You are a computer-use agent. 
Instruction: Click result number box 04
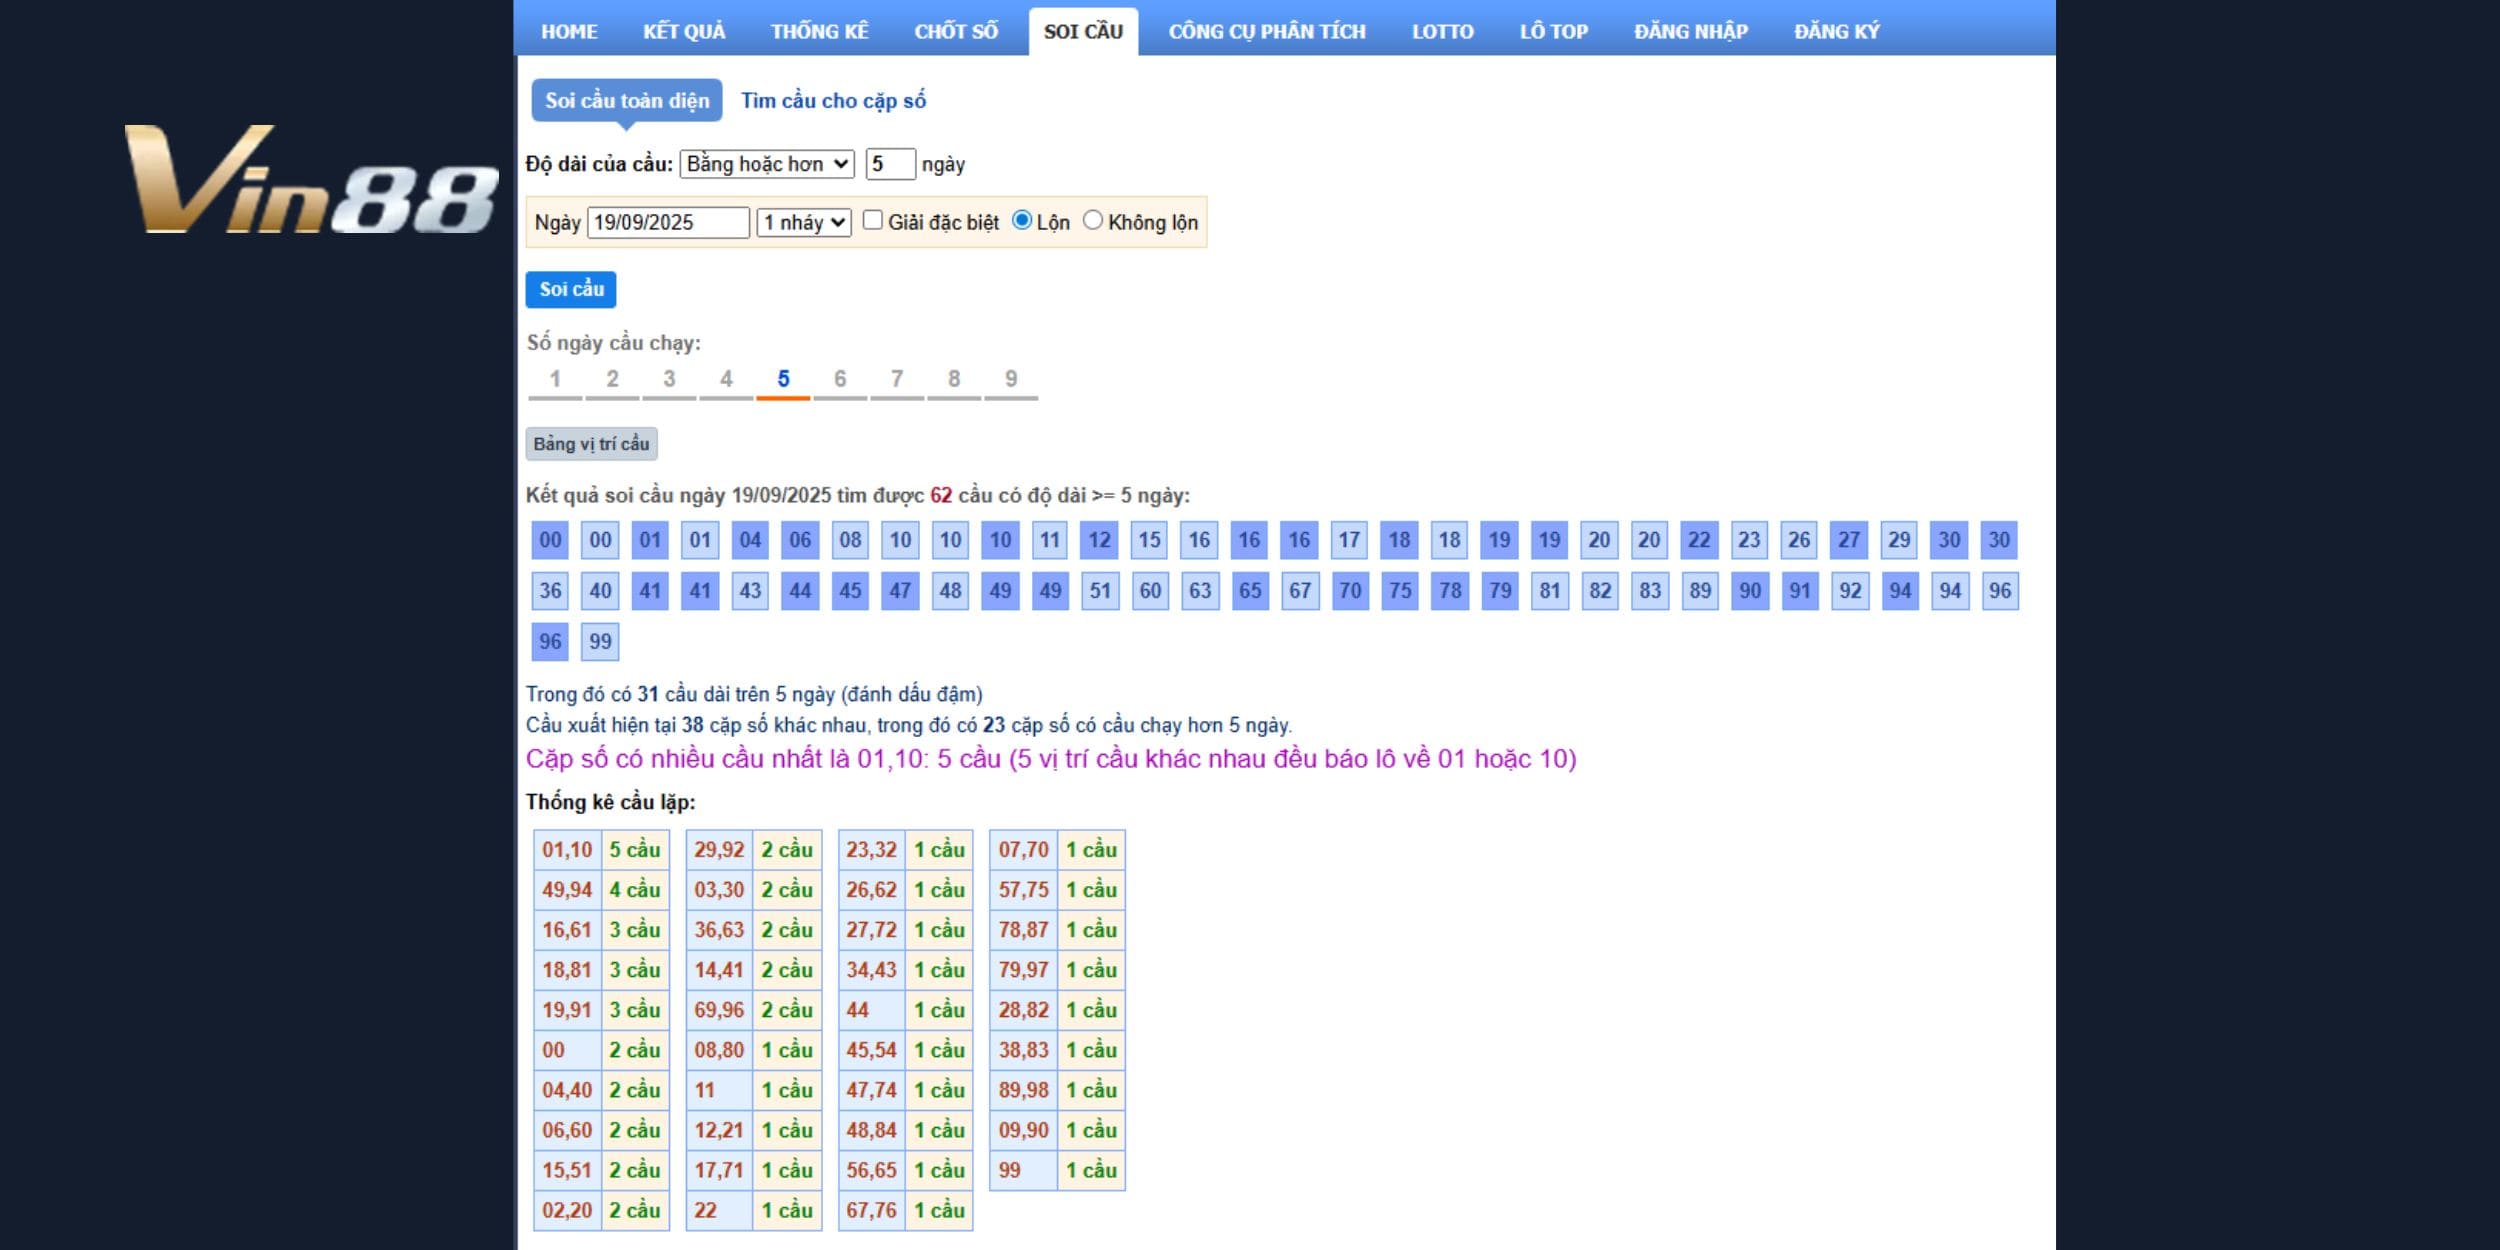[x=750, y=540]
